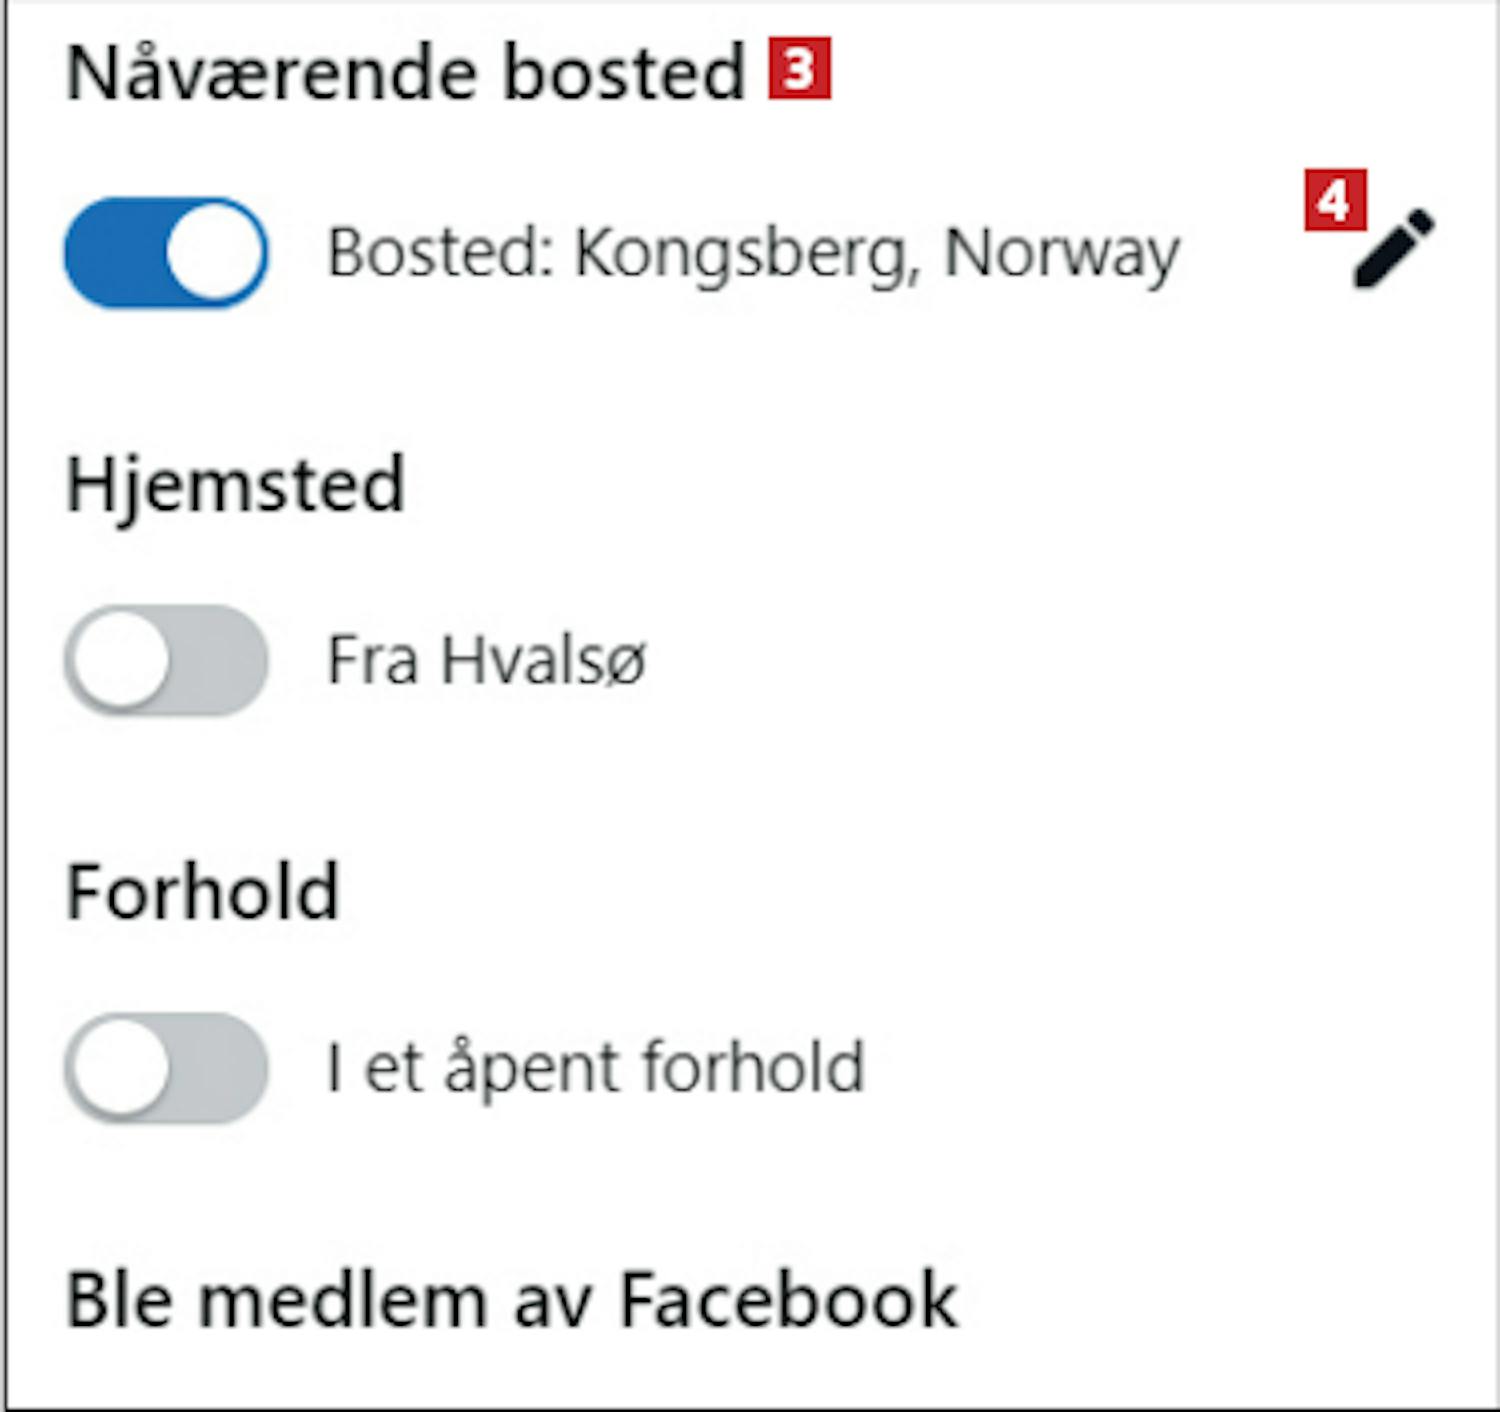Enable the Fra Hvalsø toggle
This screenshot has height=1412, width=1500.
click(166, 660)
